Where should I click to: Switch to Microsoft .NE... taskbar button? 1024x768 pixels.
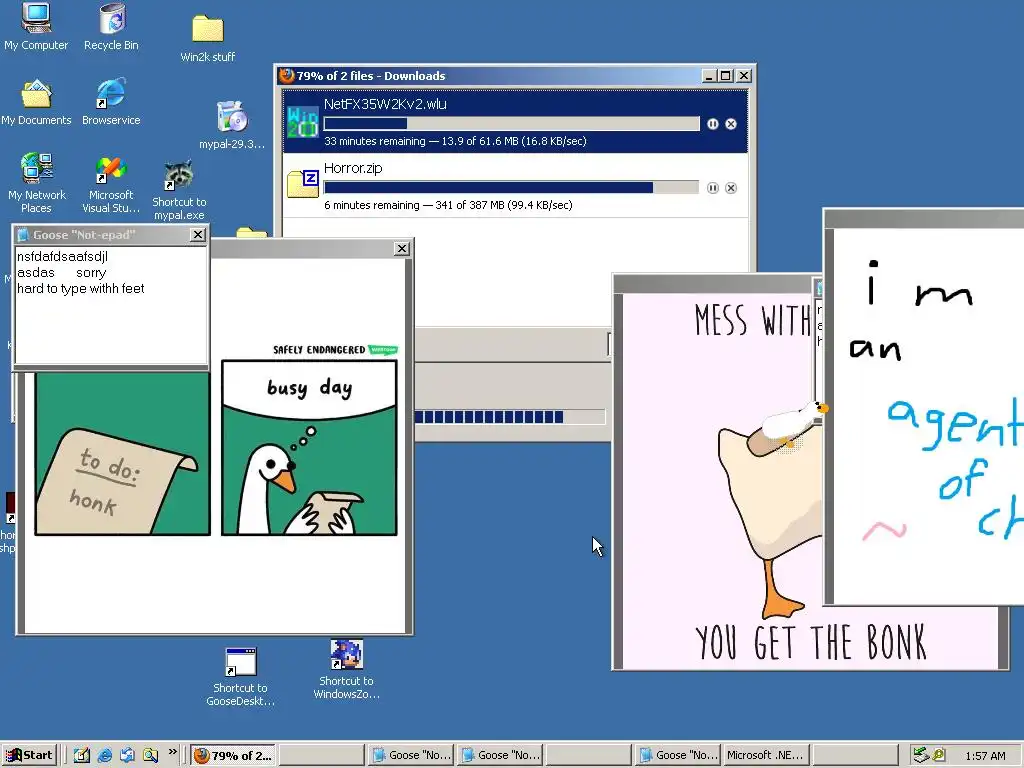coord(766,756)
